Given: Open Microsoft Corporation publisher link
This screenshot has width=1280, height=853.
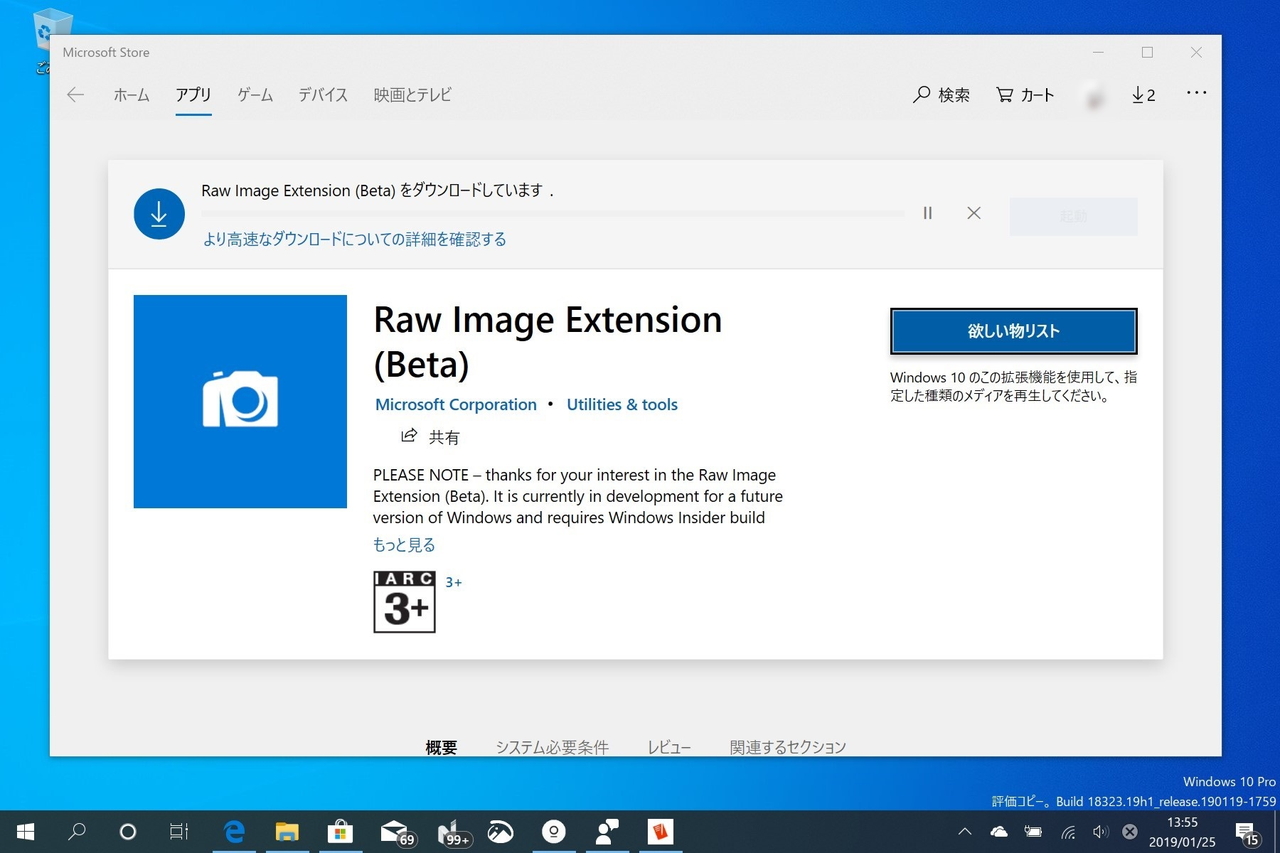Looking at the screenshot, I should pyautogui.click(x=456, y=405).
